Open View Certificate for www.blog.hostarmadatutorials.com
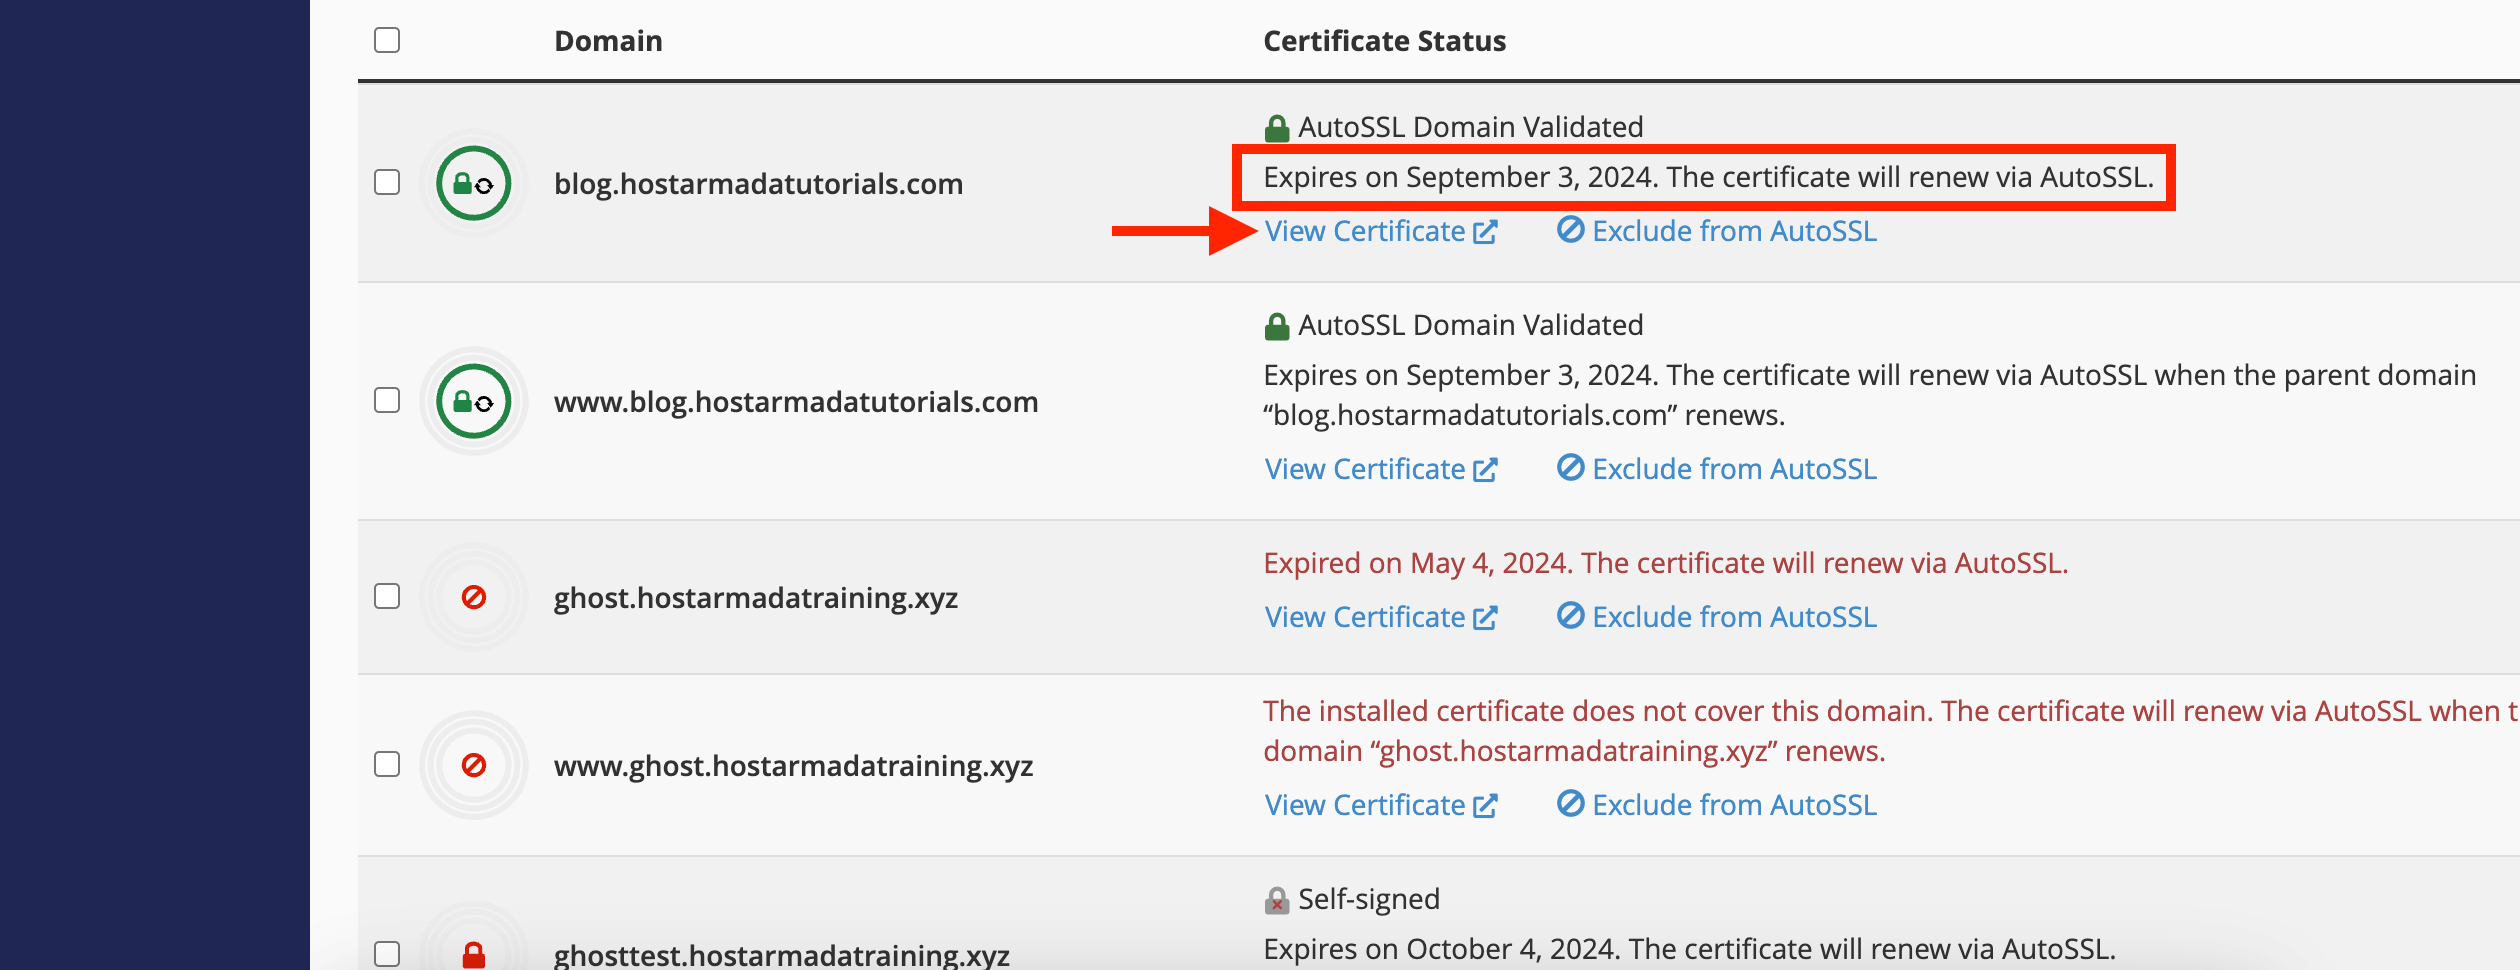Image resolution: width=2520 pixels, height=970 pixels. [1380, 469]
